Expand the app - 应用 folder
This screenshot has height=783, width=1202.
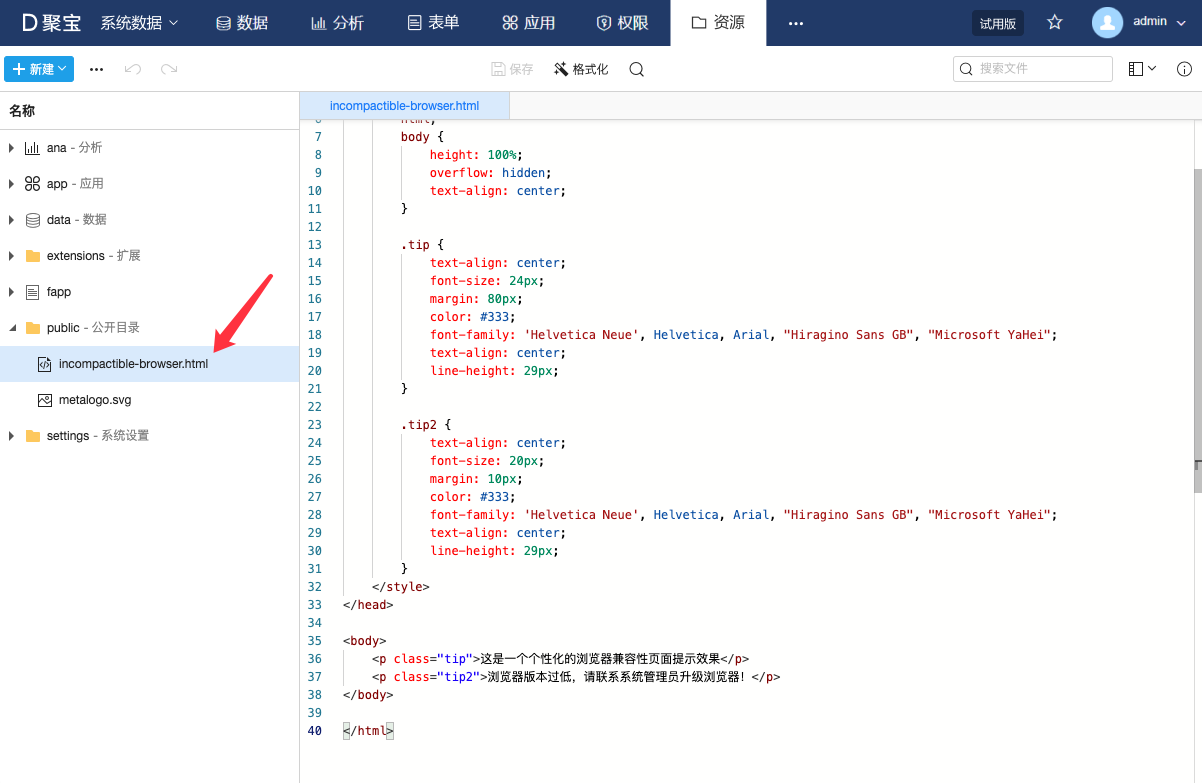[x=11, y=184]
